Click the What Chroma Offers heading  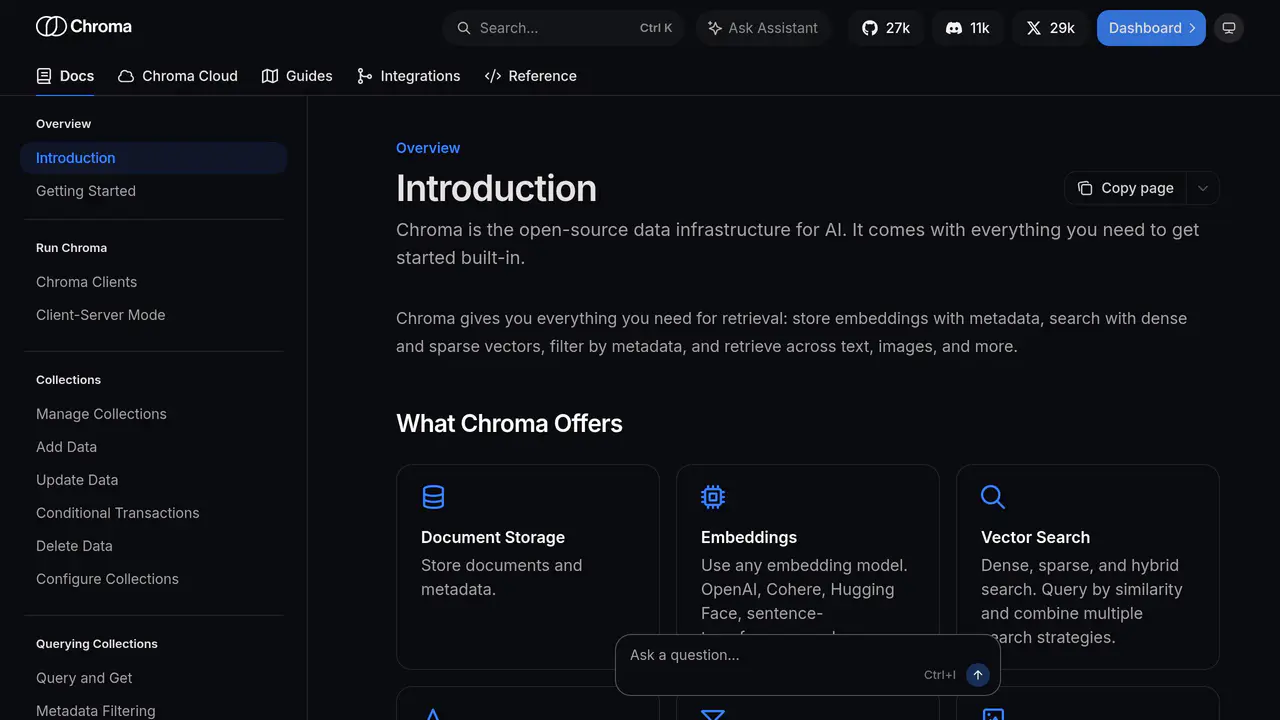tap(509, 423)
